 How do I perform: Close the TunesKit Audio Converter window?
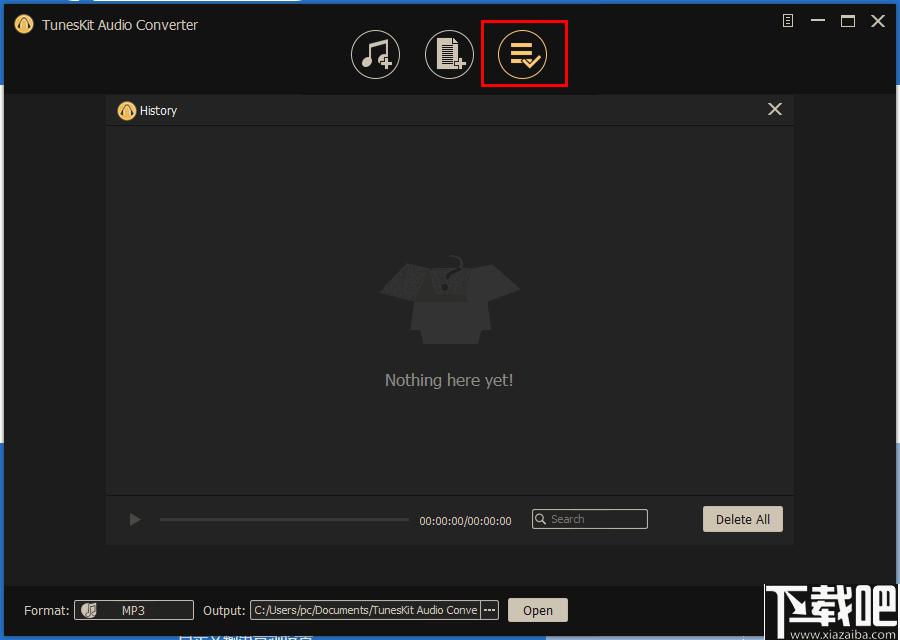pyautogui.click(x=878, y=21)
